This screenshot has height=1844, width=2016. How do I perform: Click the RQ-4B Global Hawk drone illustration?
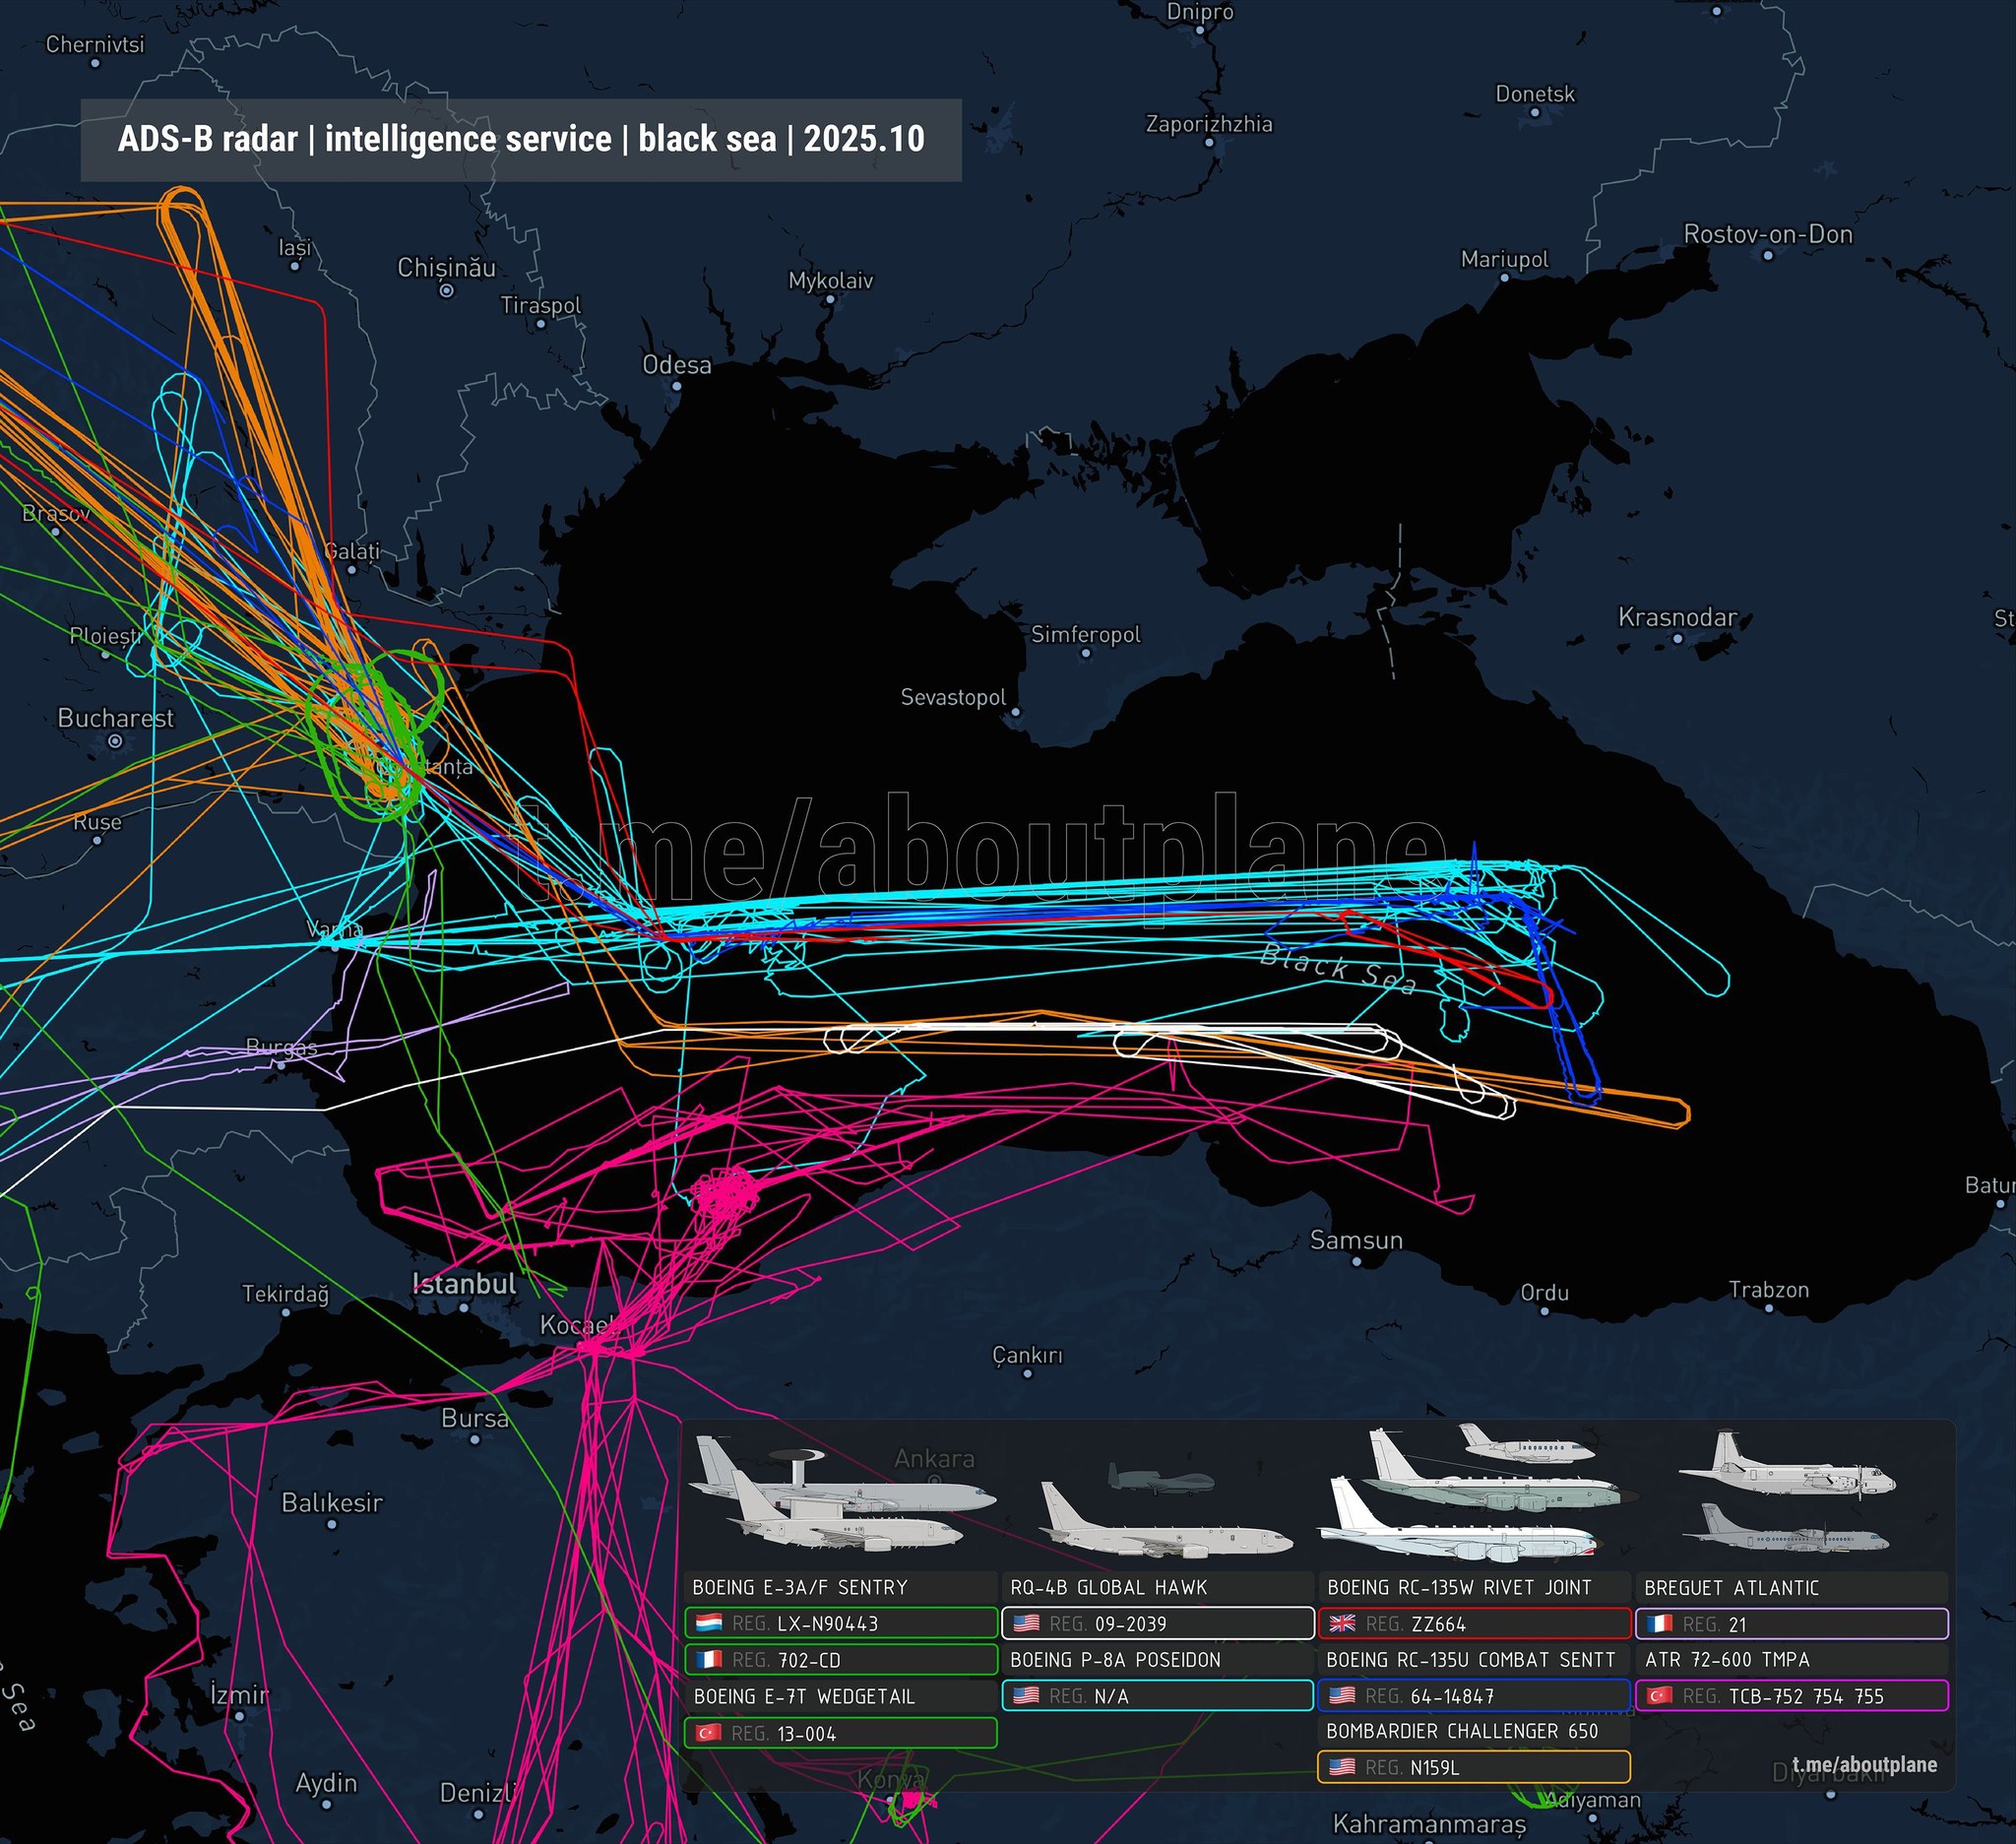click(x=1160, y=1481)
